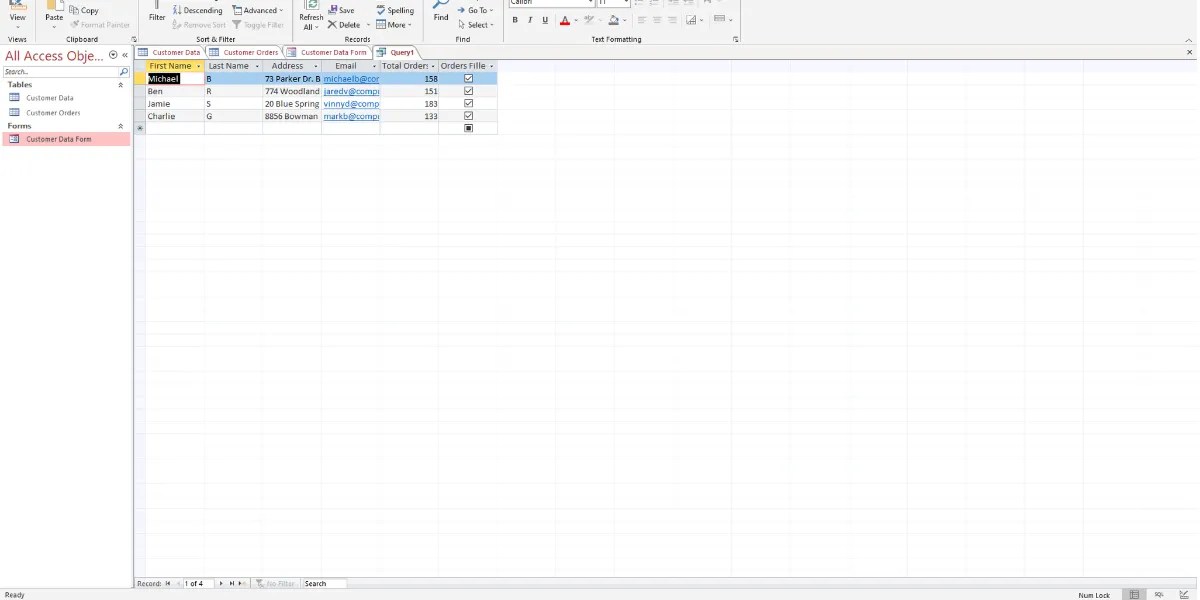The height and width of the screenshot is (600, 1200).
Task: Apply the Filter tool
Action: tap(156, 12)
